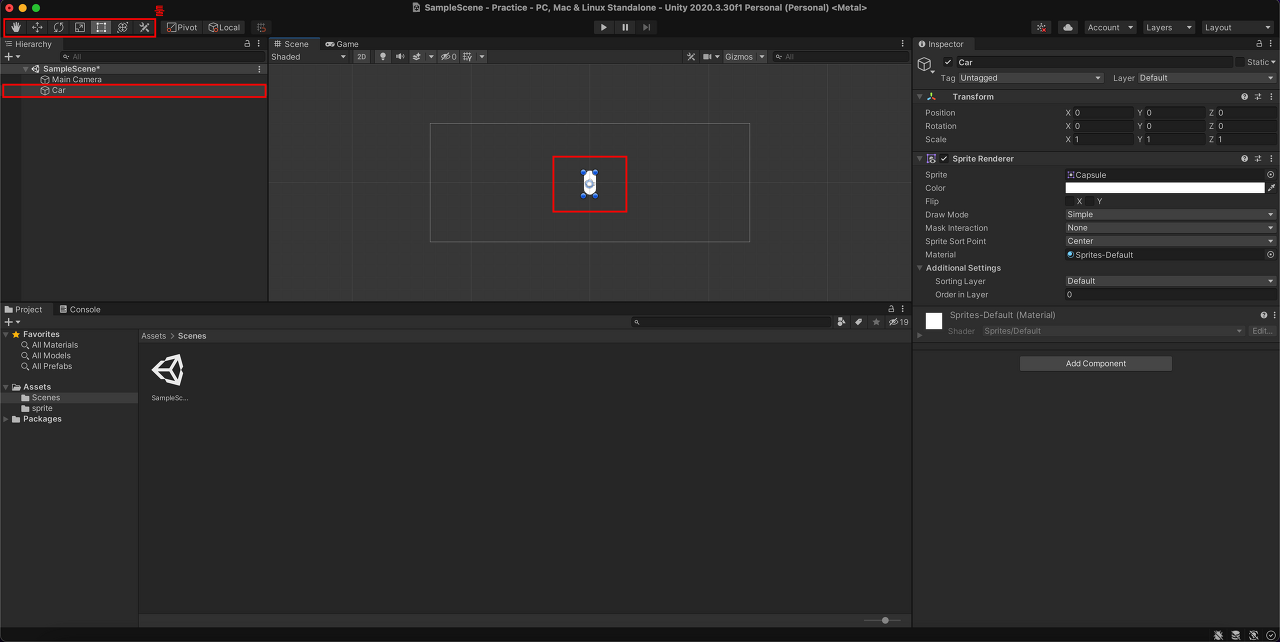This screenshot has width=1280, height=642.
Task: Switch to the Game tab
Action: (x=341, y=44)
